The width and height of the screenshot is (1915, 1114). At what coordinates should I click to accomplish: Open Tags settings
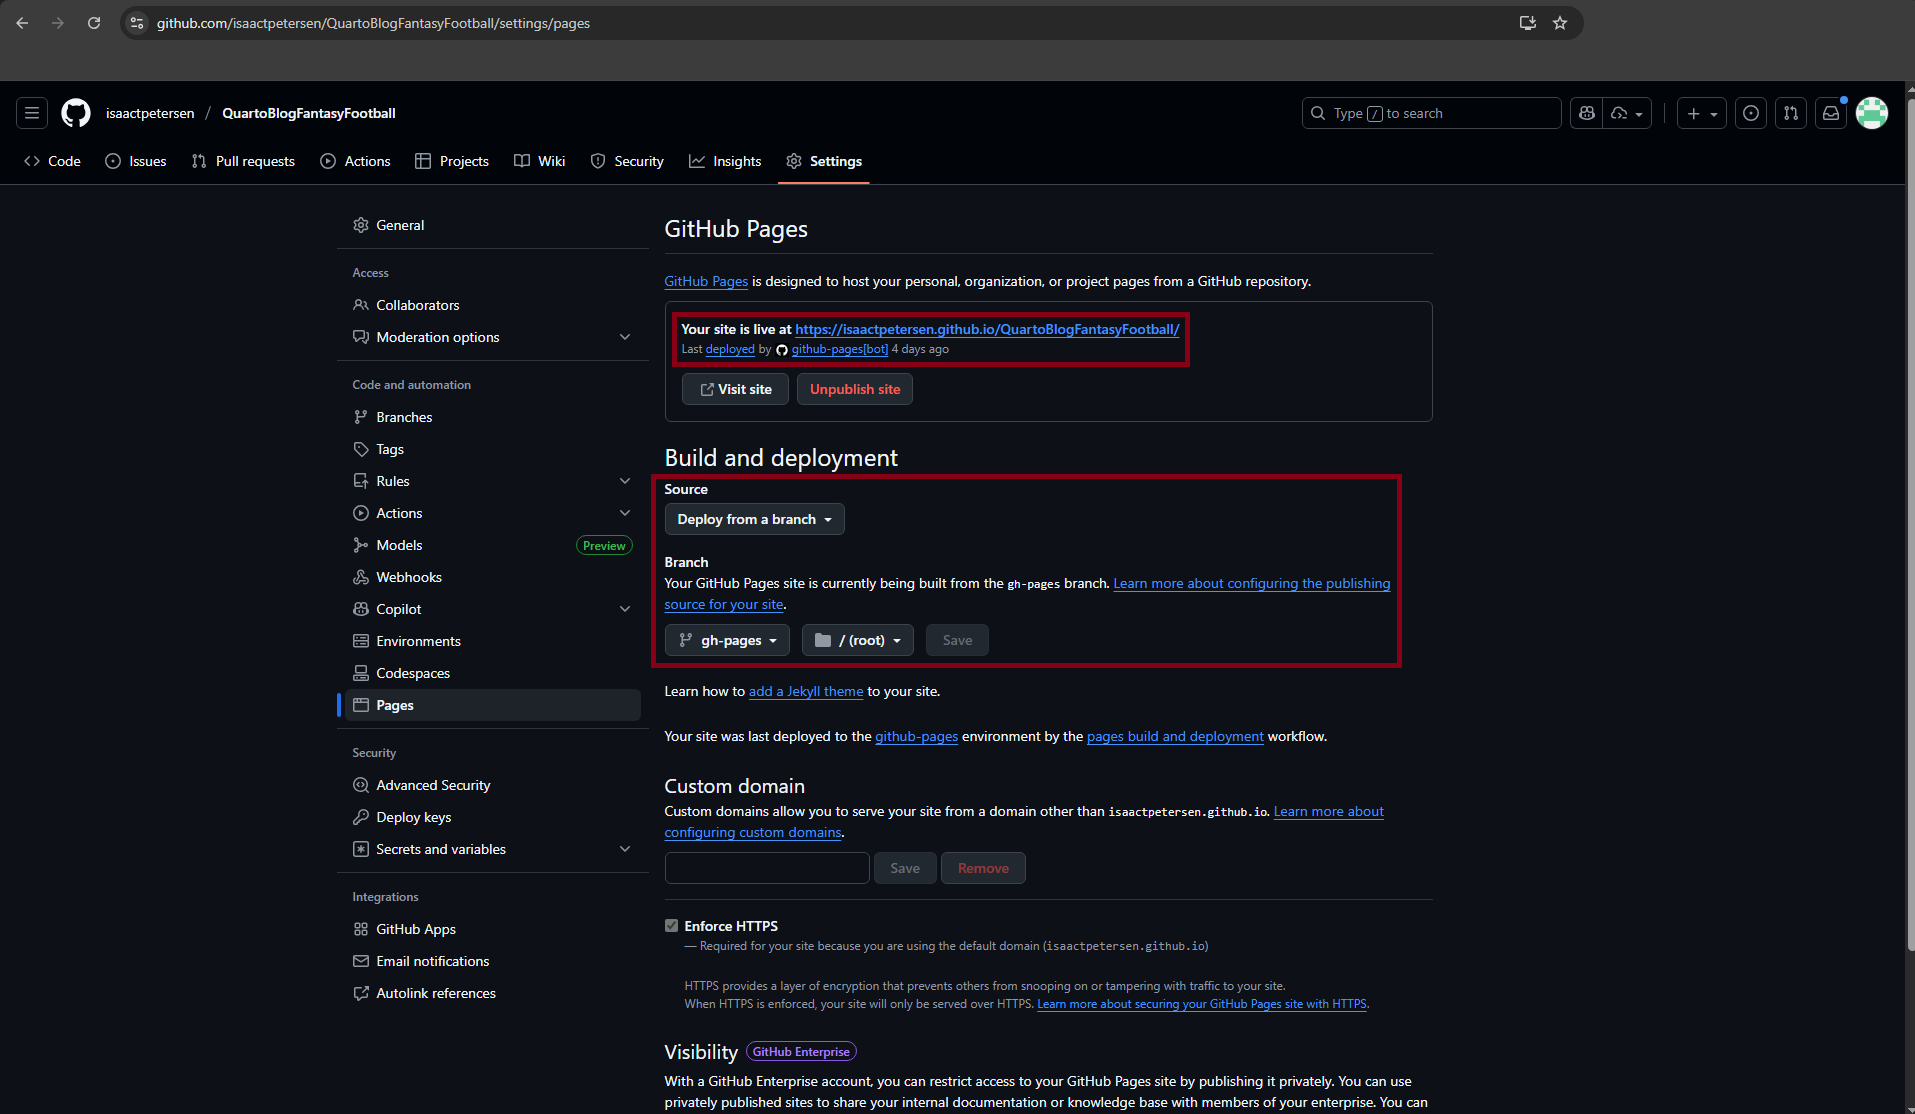[x=492, y=449]
